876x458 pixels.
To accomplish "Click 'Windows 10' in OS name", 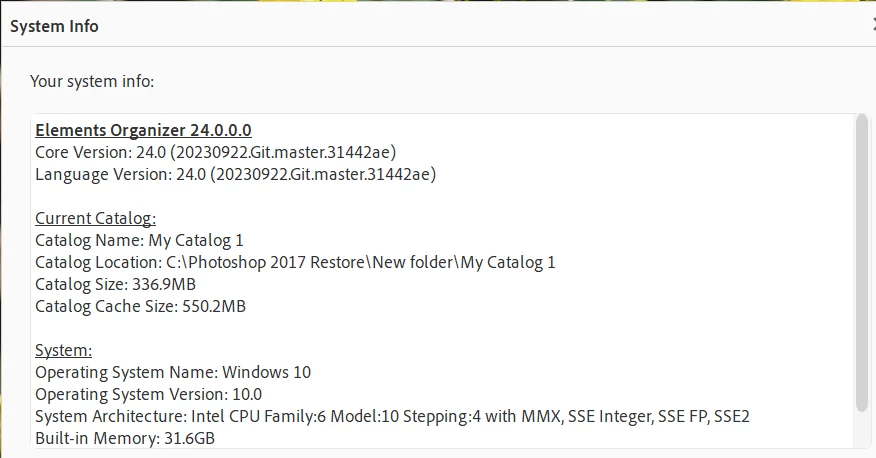I will [266, 372].
